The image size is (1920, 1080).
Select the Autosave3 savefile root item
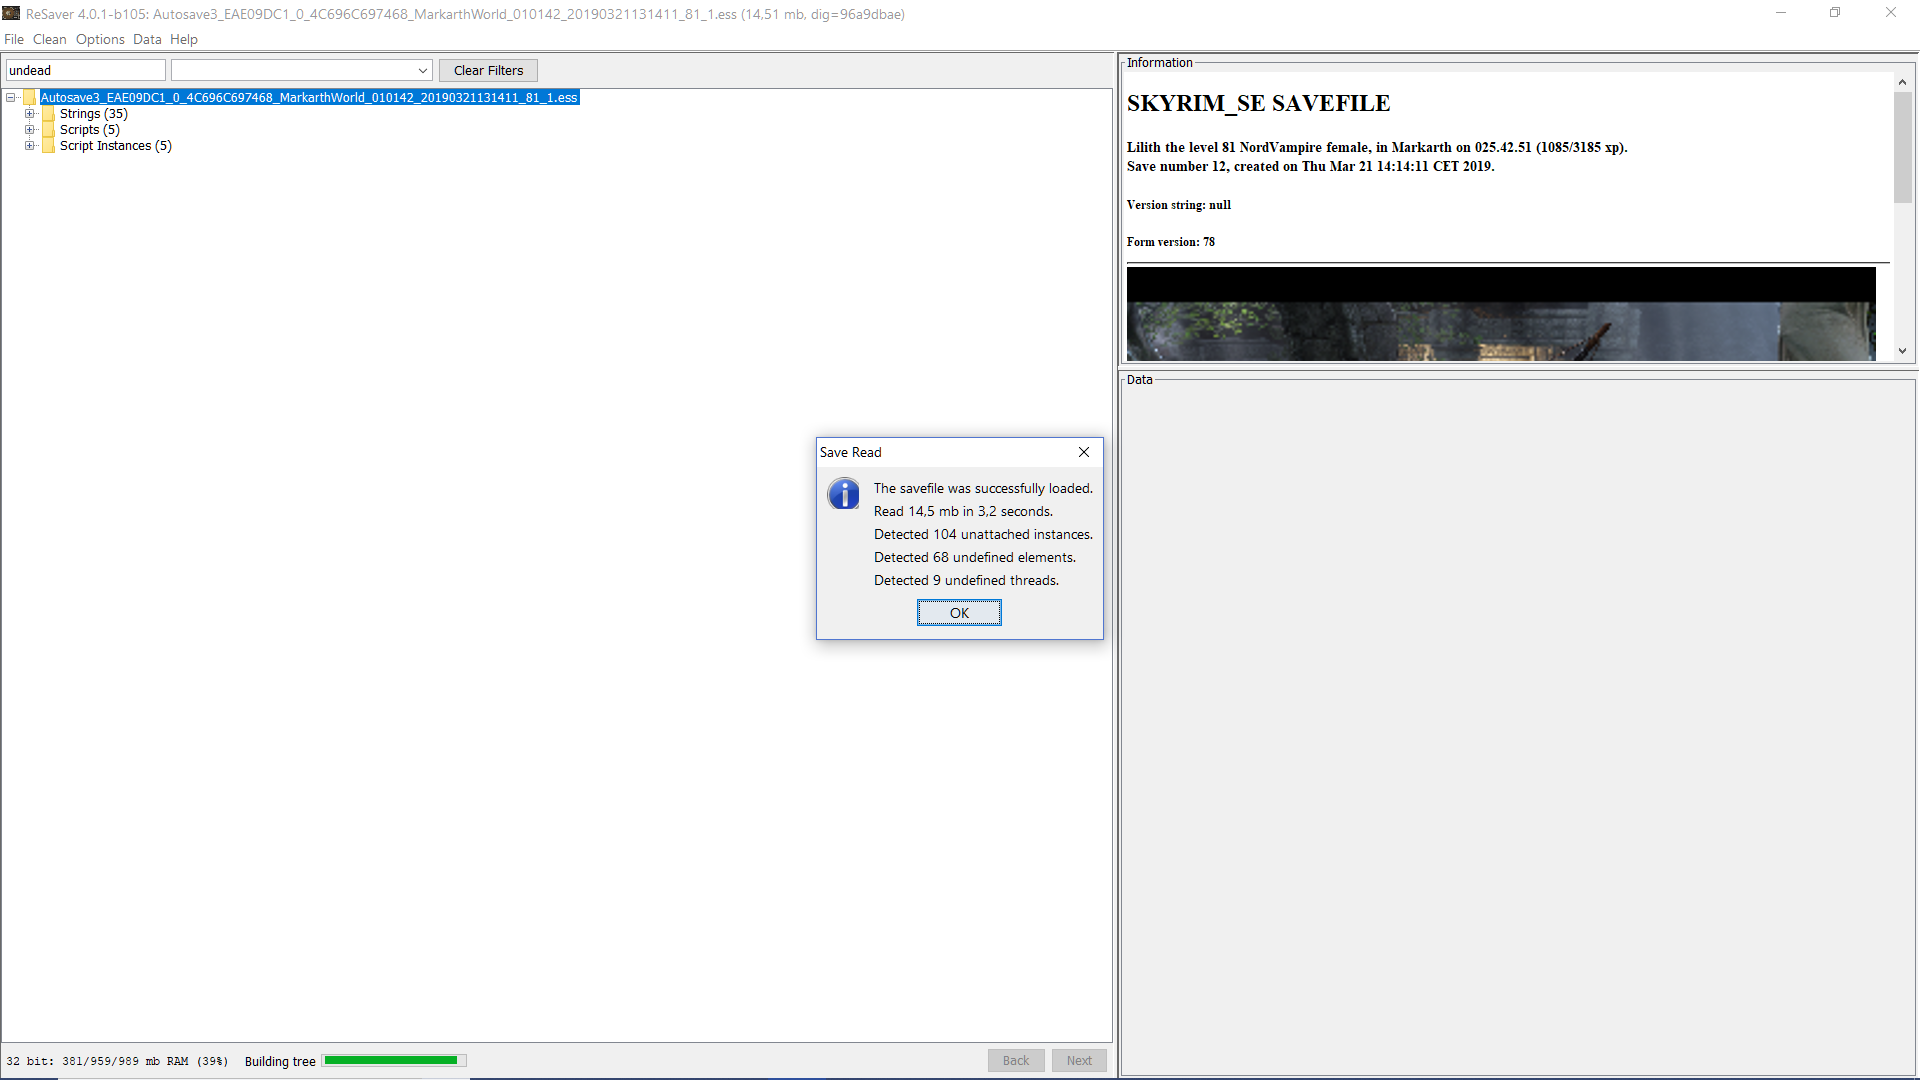tap(309, 98)
